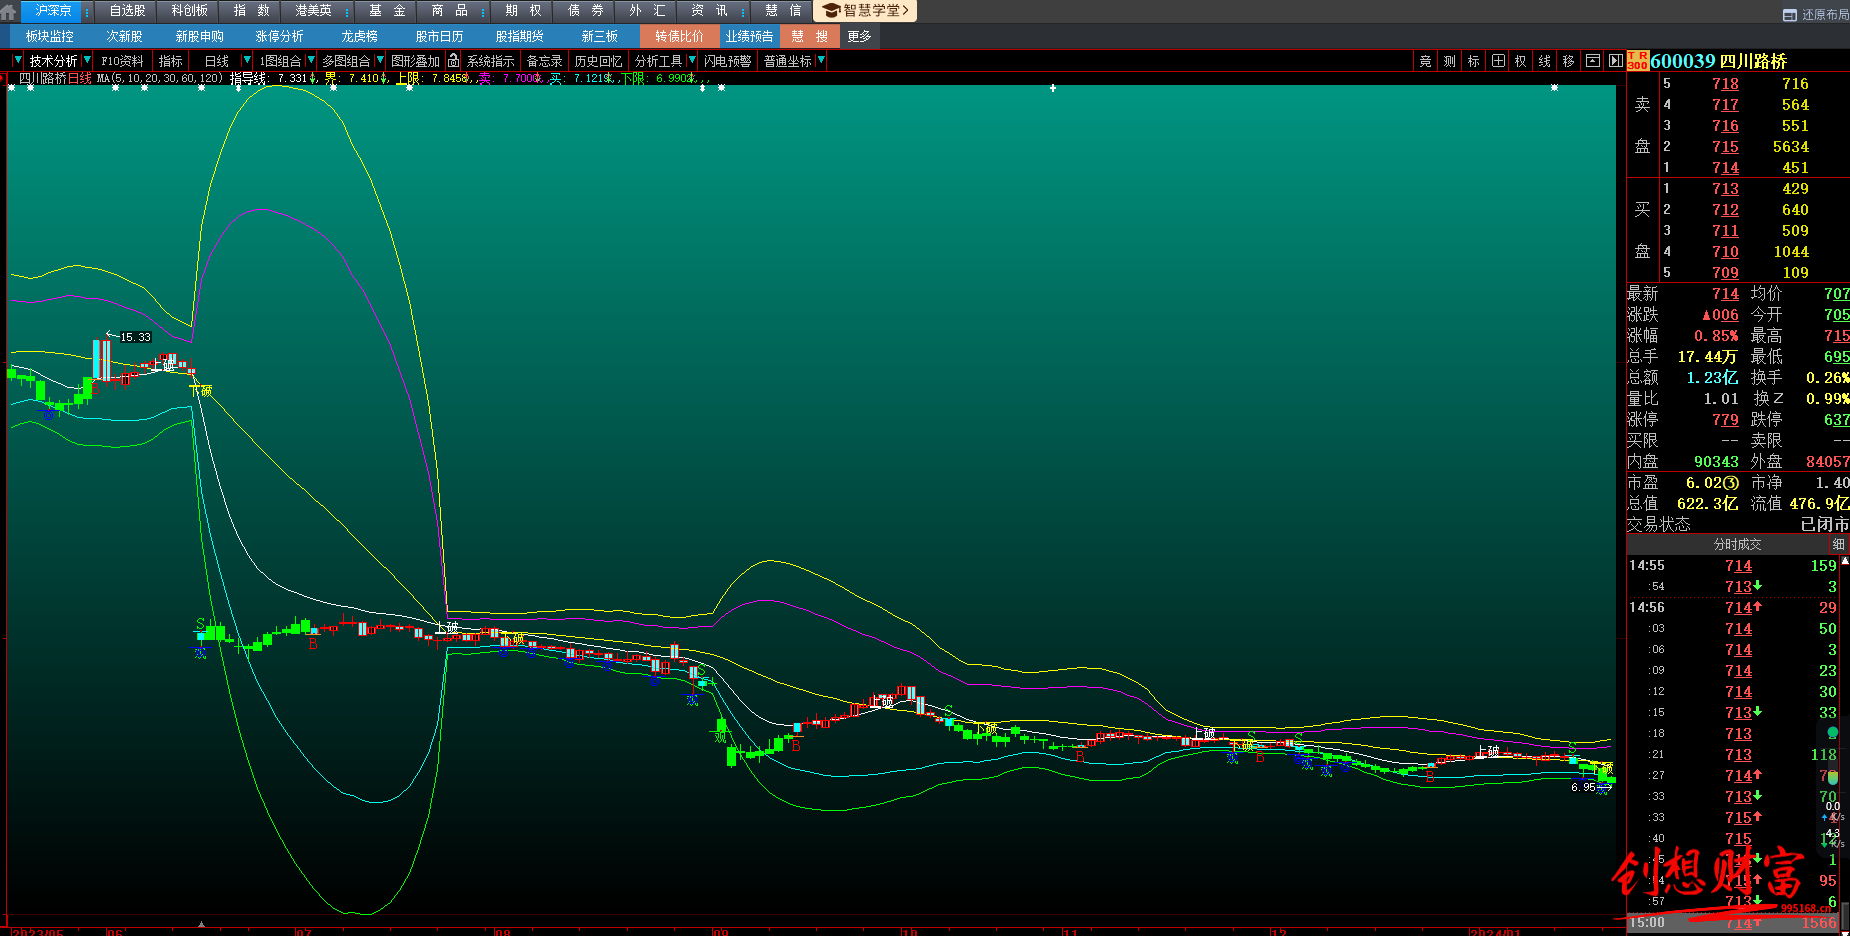Open dropdown arrow next to 普通坐标
The image size is (1850, 936).
pos(821,61)
